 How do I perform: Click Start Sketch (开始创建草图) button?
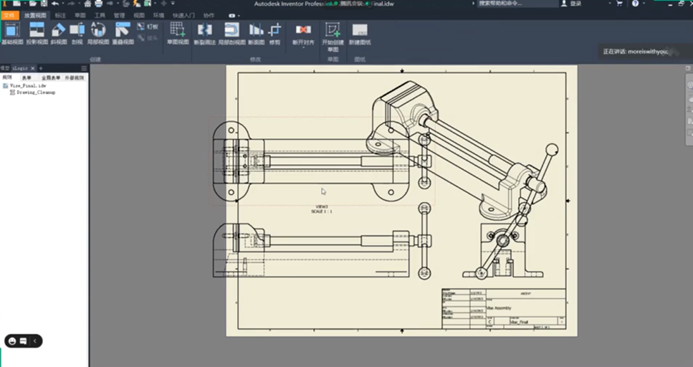[x=333, y=36]
